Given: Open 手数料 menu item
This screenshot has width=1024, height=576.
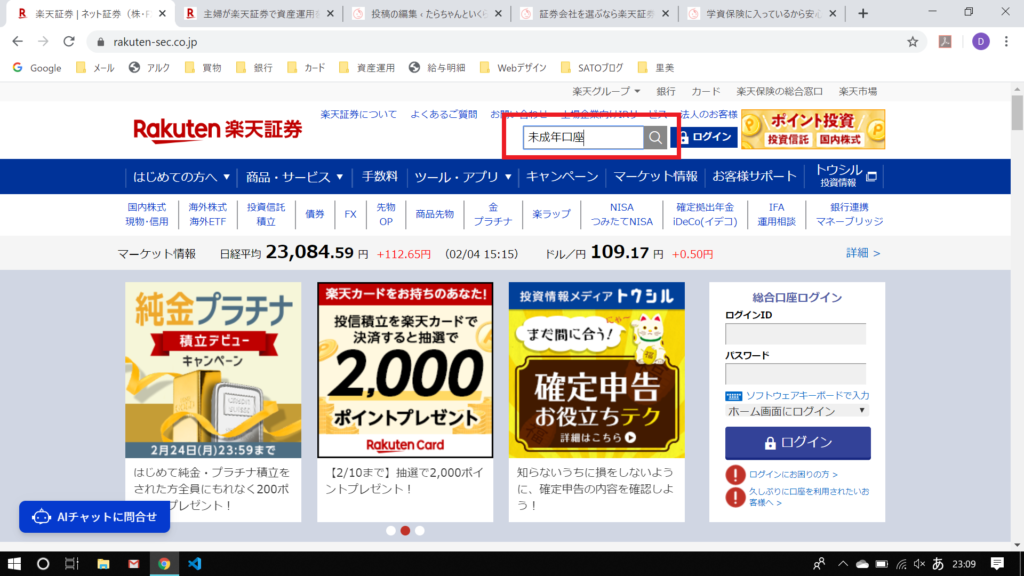Looking at the screenshot, I should [379, 176].
